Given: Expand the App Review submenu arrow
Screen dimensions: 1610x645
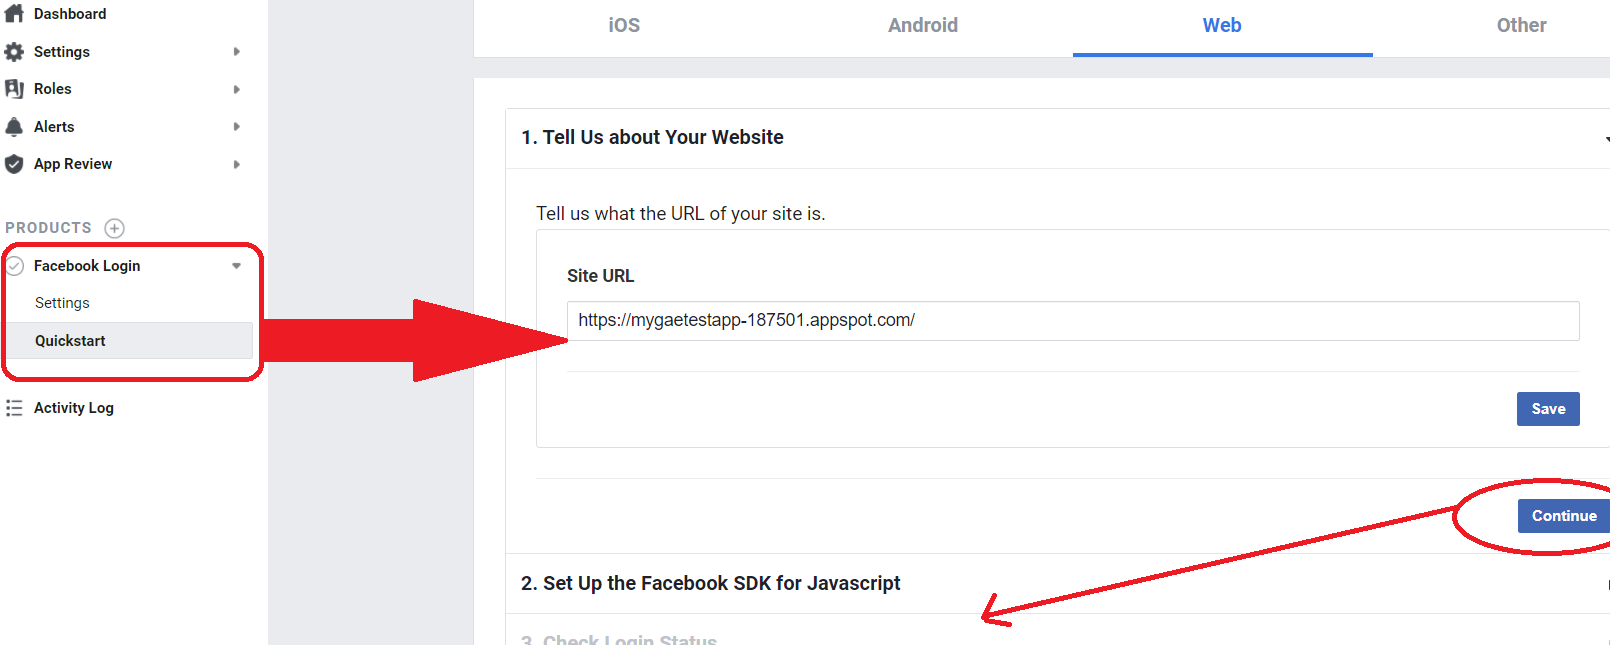Looking at the screenshot, I should tap(237, 164).
